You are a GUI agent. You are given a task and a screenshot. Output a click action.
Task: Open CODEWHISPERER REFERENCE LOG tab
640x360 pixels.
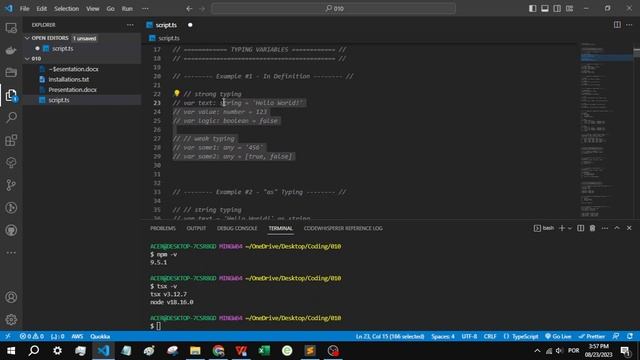(343, 228)
